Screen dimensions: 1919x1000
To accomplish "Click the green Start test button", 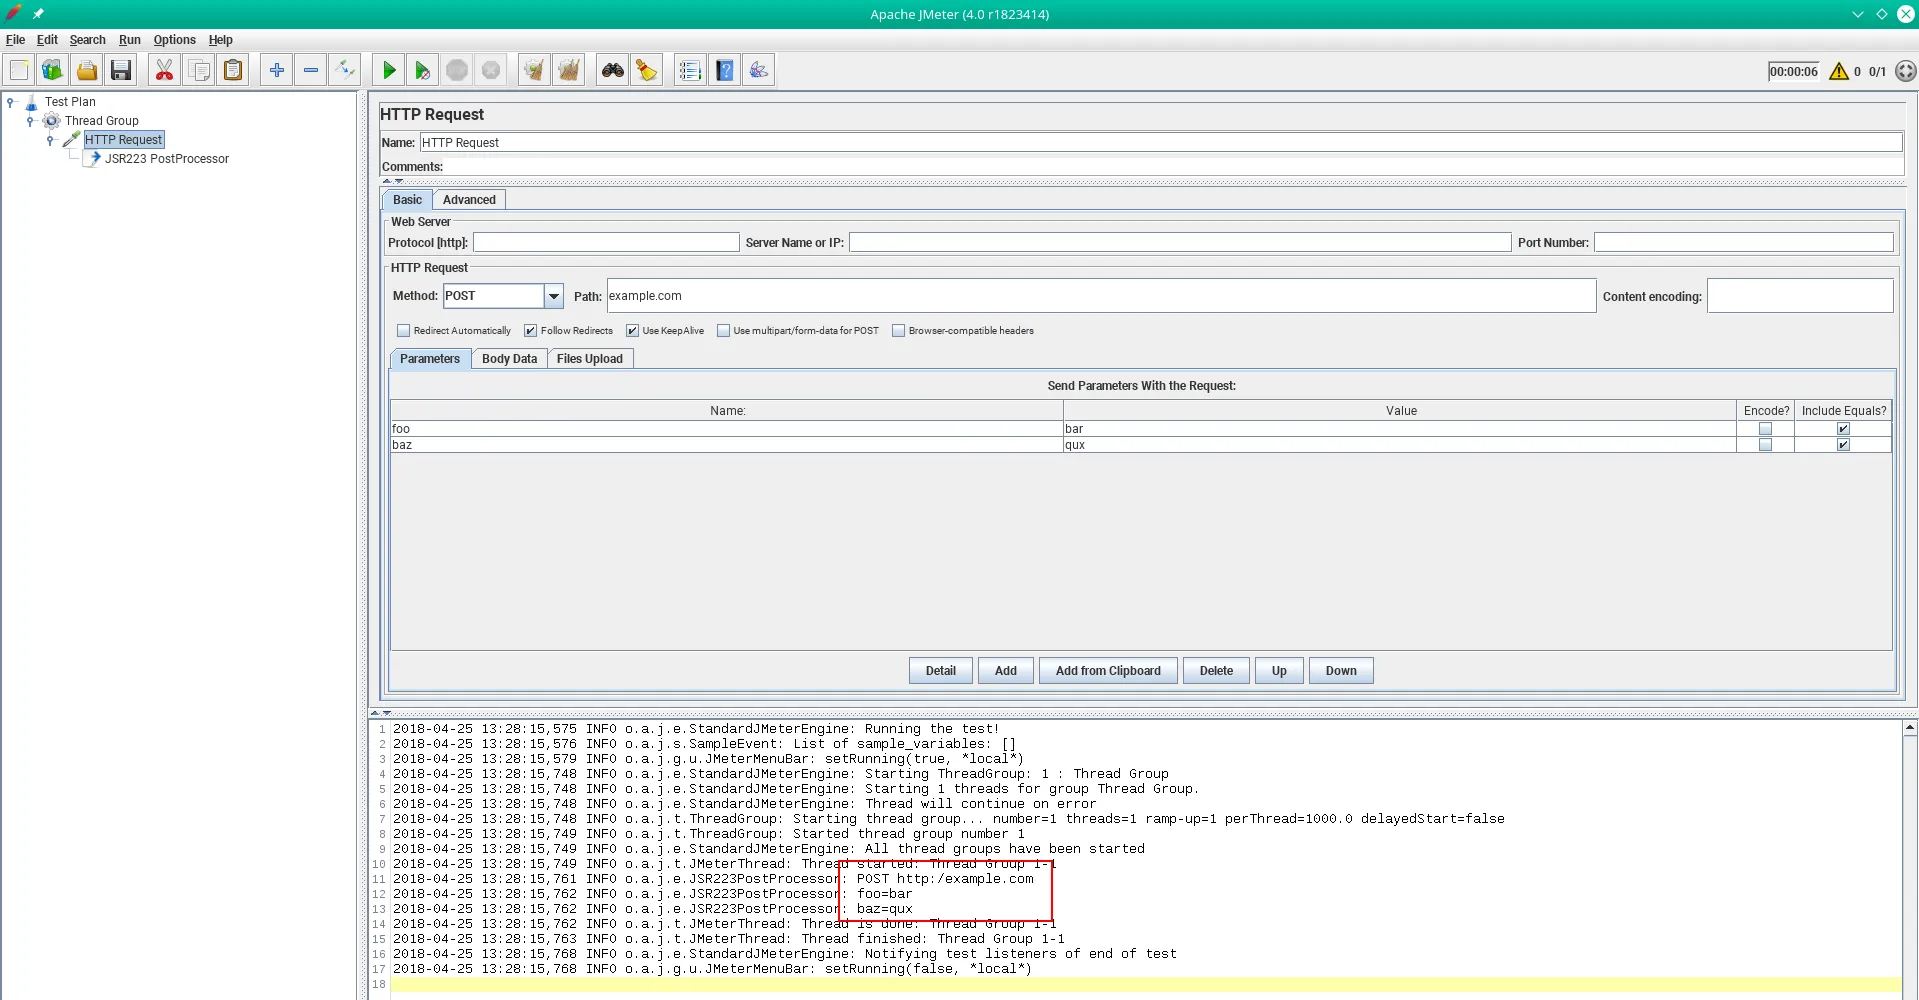I will coord(389,70).
